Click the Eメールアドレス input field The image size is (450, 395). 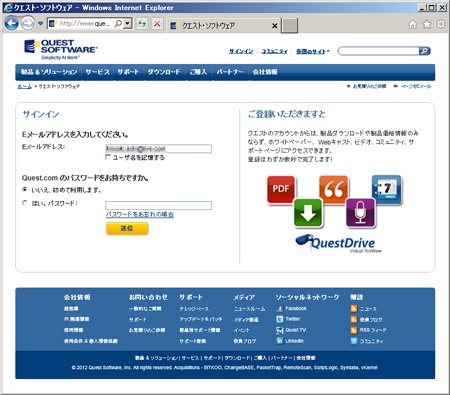coord(158,149)
